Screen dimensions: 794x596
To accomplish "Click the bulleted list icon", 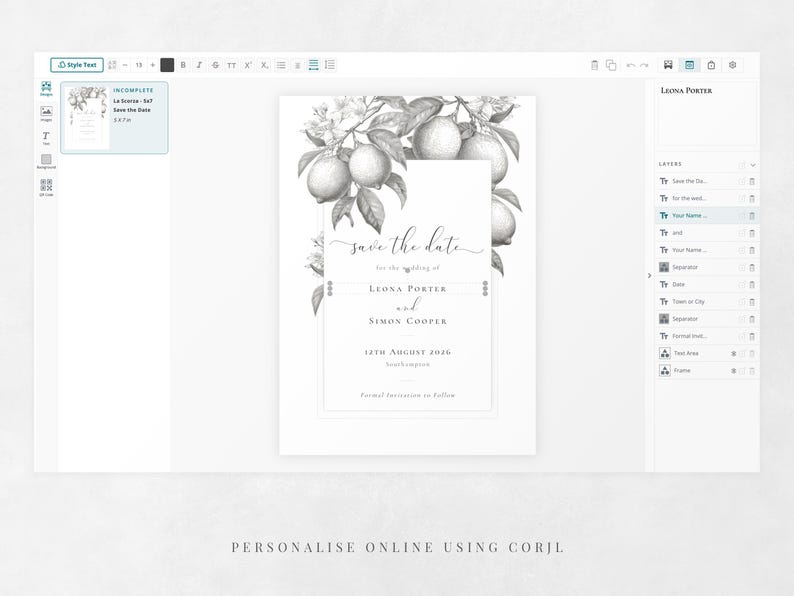I will point(281,65).
